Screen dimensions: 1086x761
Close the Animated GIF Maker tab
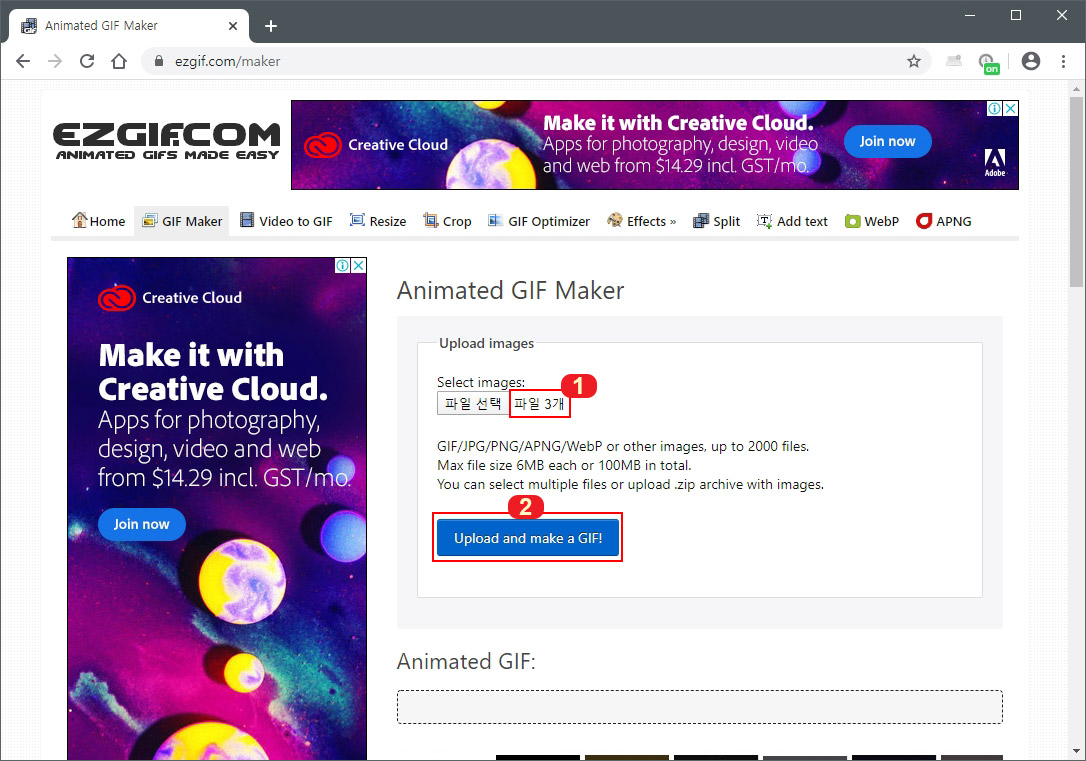click(x=233, y=26)
